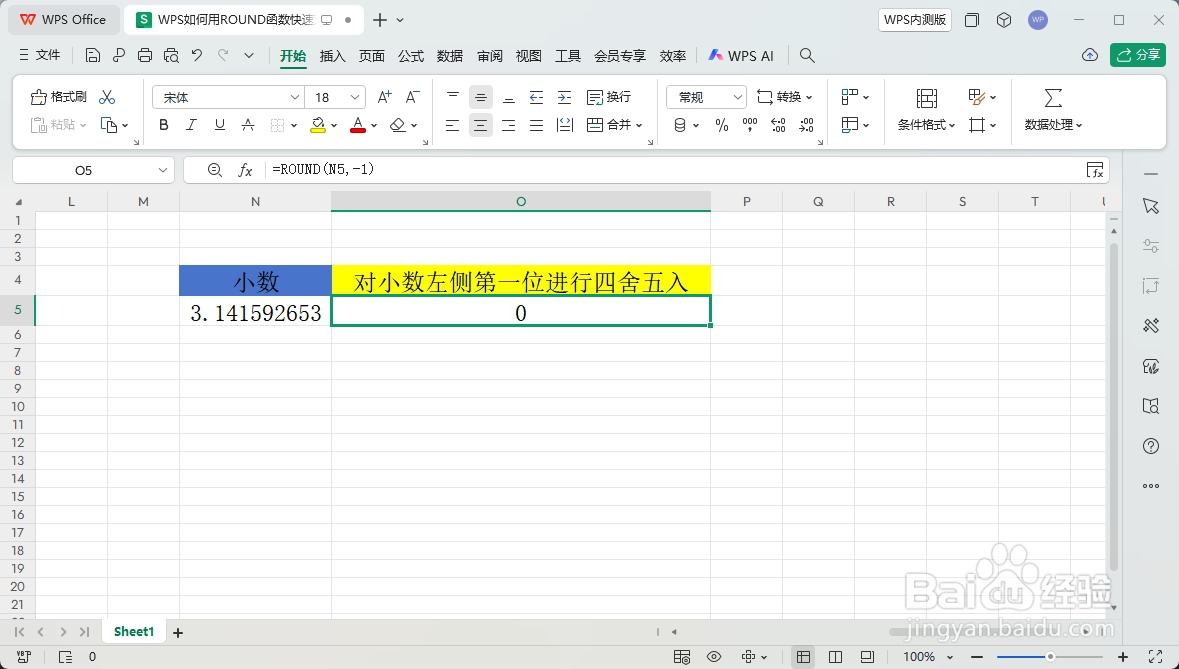Decrease indent icon

tap(536, 97)
